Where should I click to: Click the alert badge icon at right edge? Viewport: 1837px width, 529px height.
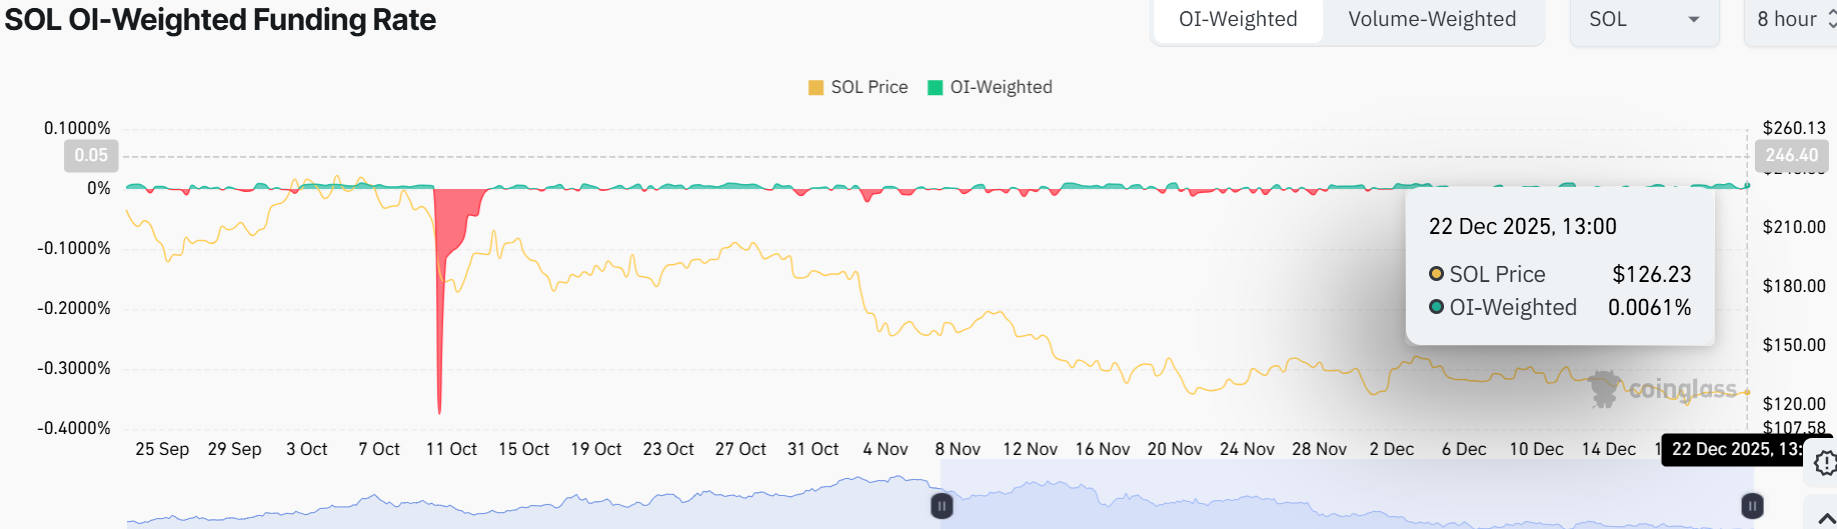pos(1825,463)
